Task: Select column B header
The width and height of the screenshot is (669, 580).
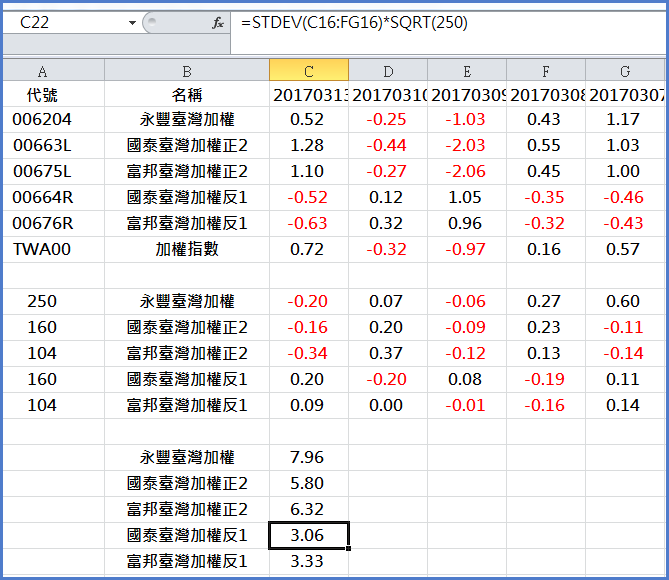Action: [x=187, y=70]
